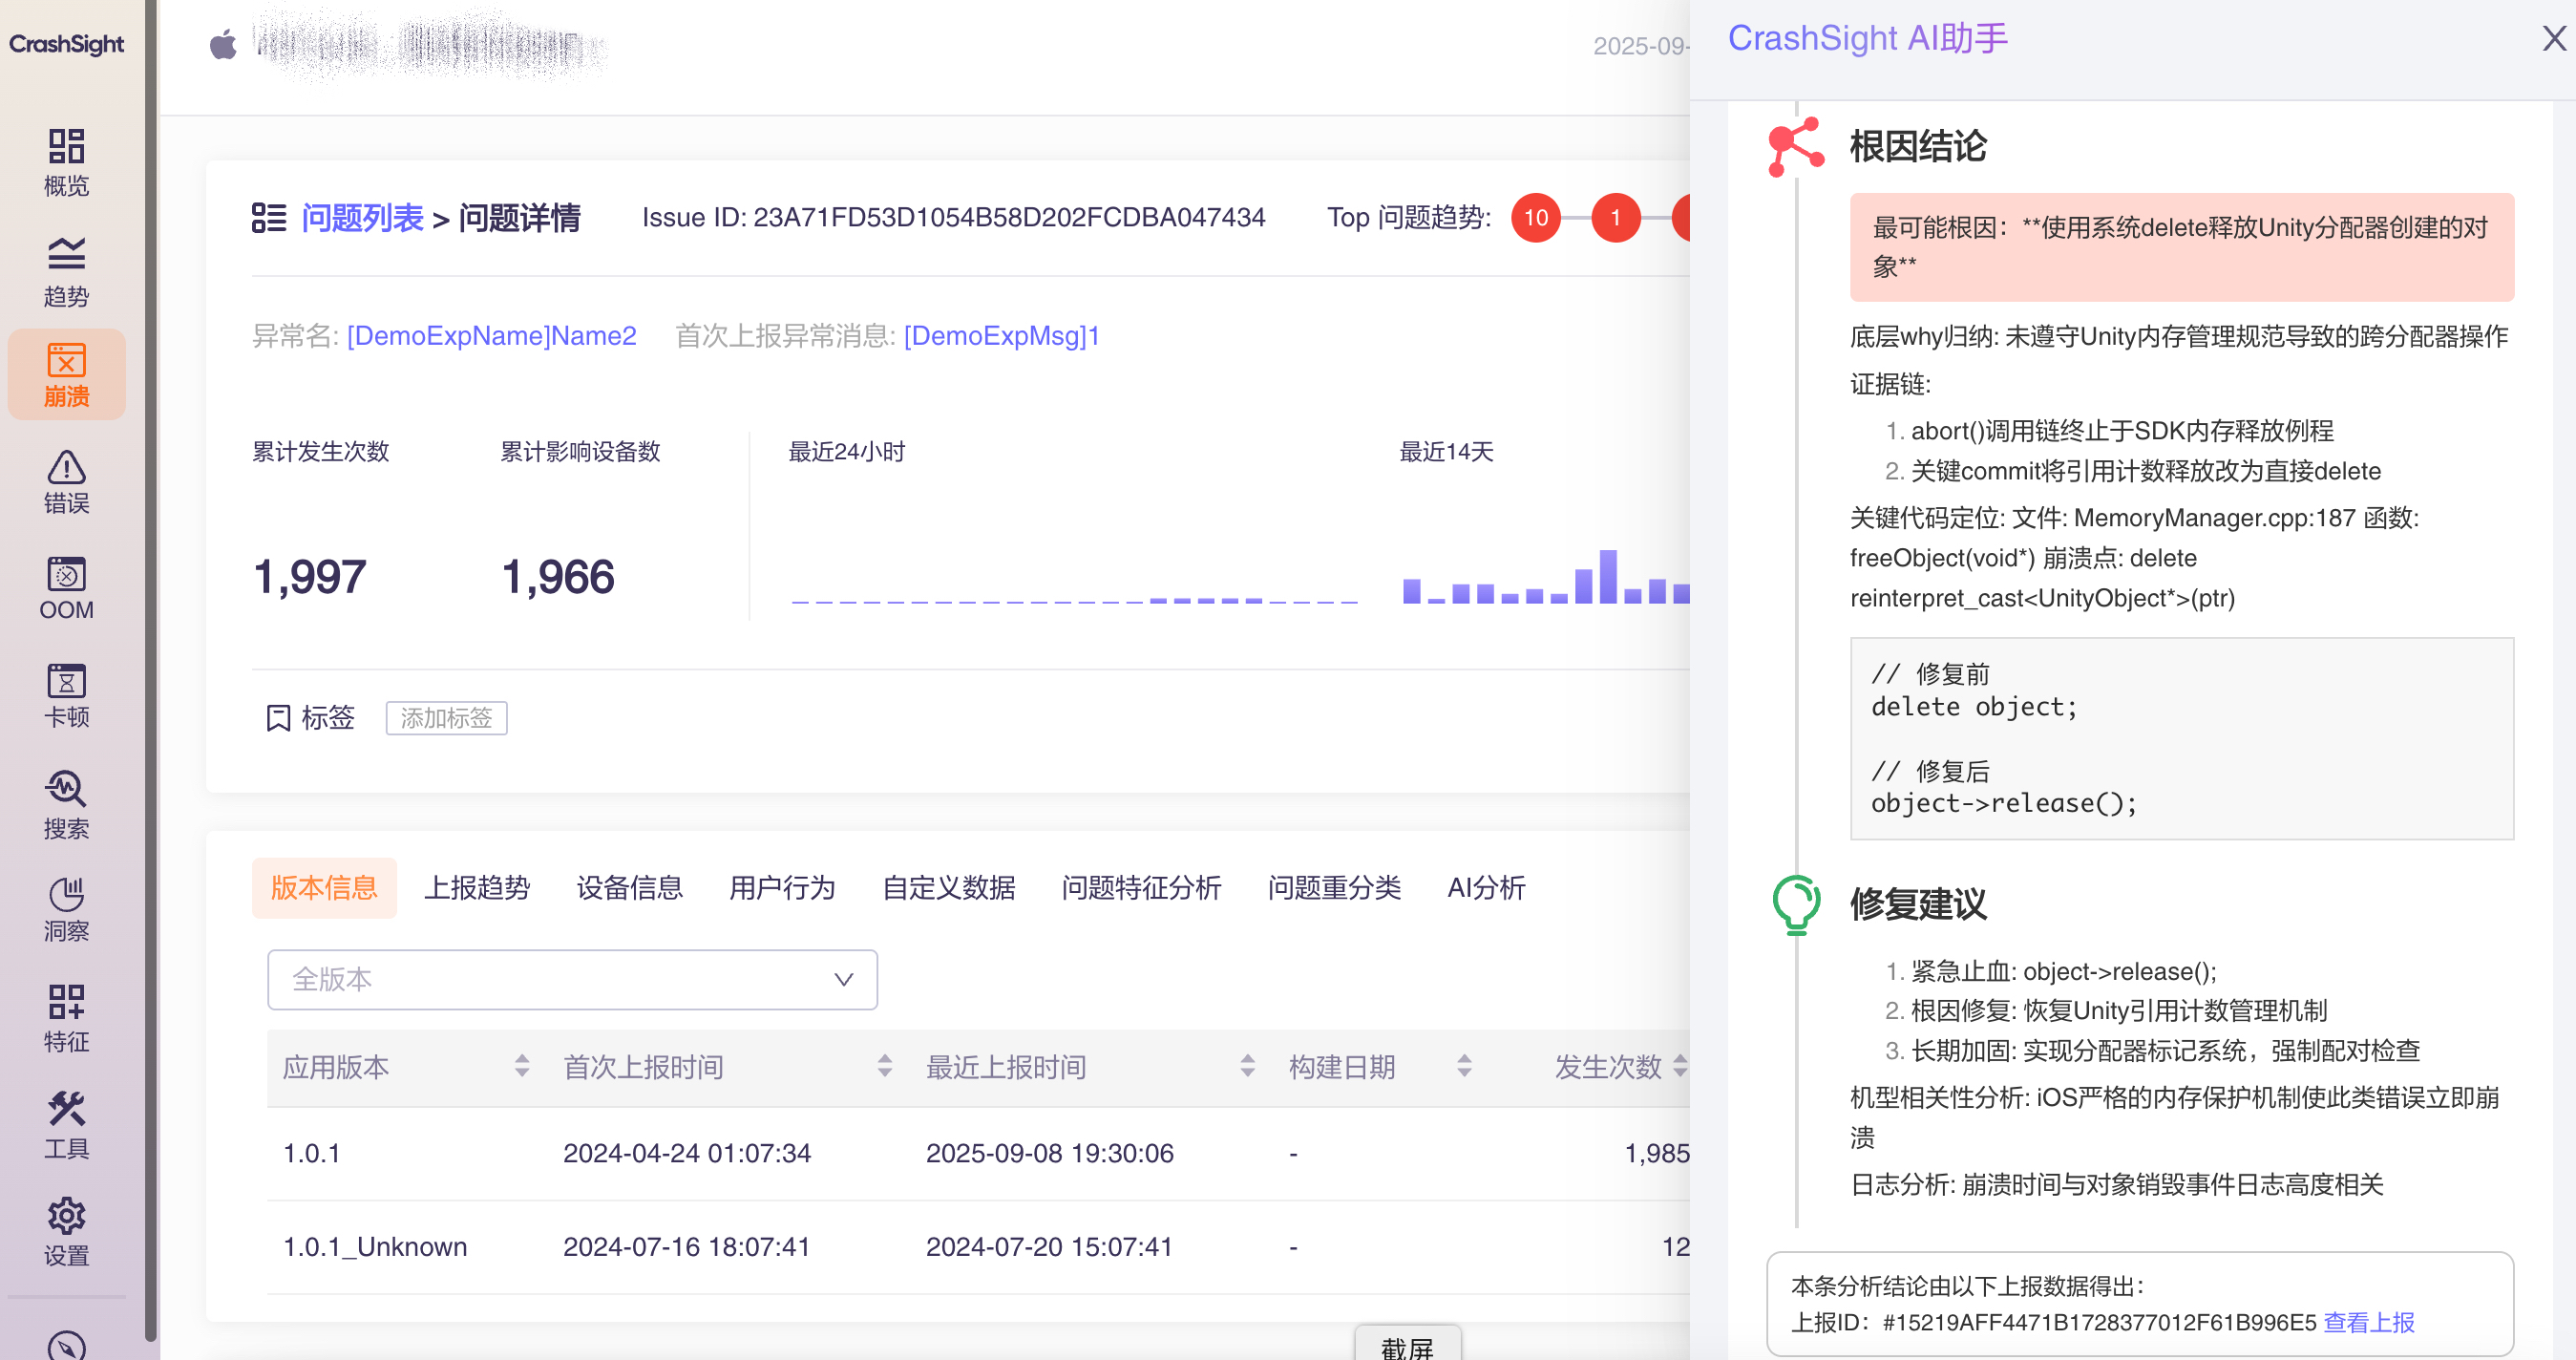Open the 全版本 version dropdown
This screenshot has height=1360, width=2576.
click(x=572, y=979)
